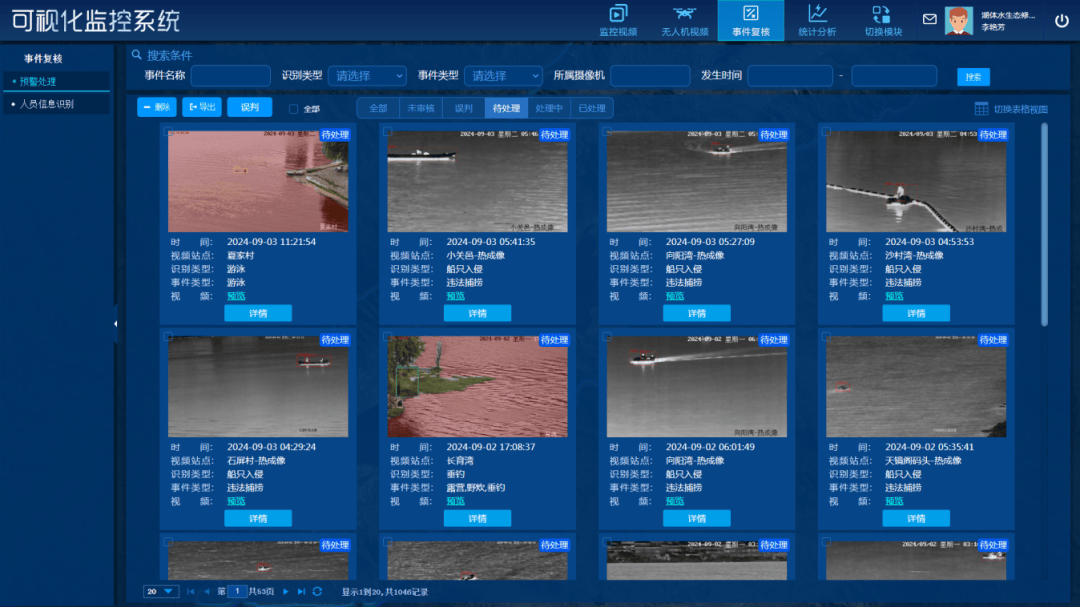Viewport: 1080px width, 607px height.
Task: Check the box on the 夏家村 event card
Action: tap(168, 132)
